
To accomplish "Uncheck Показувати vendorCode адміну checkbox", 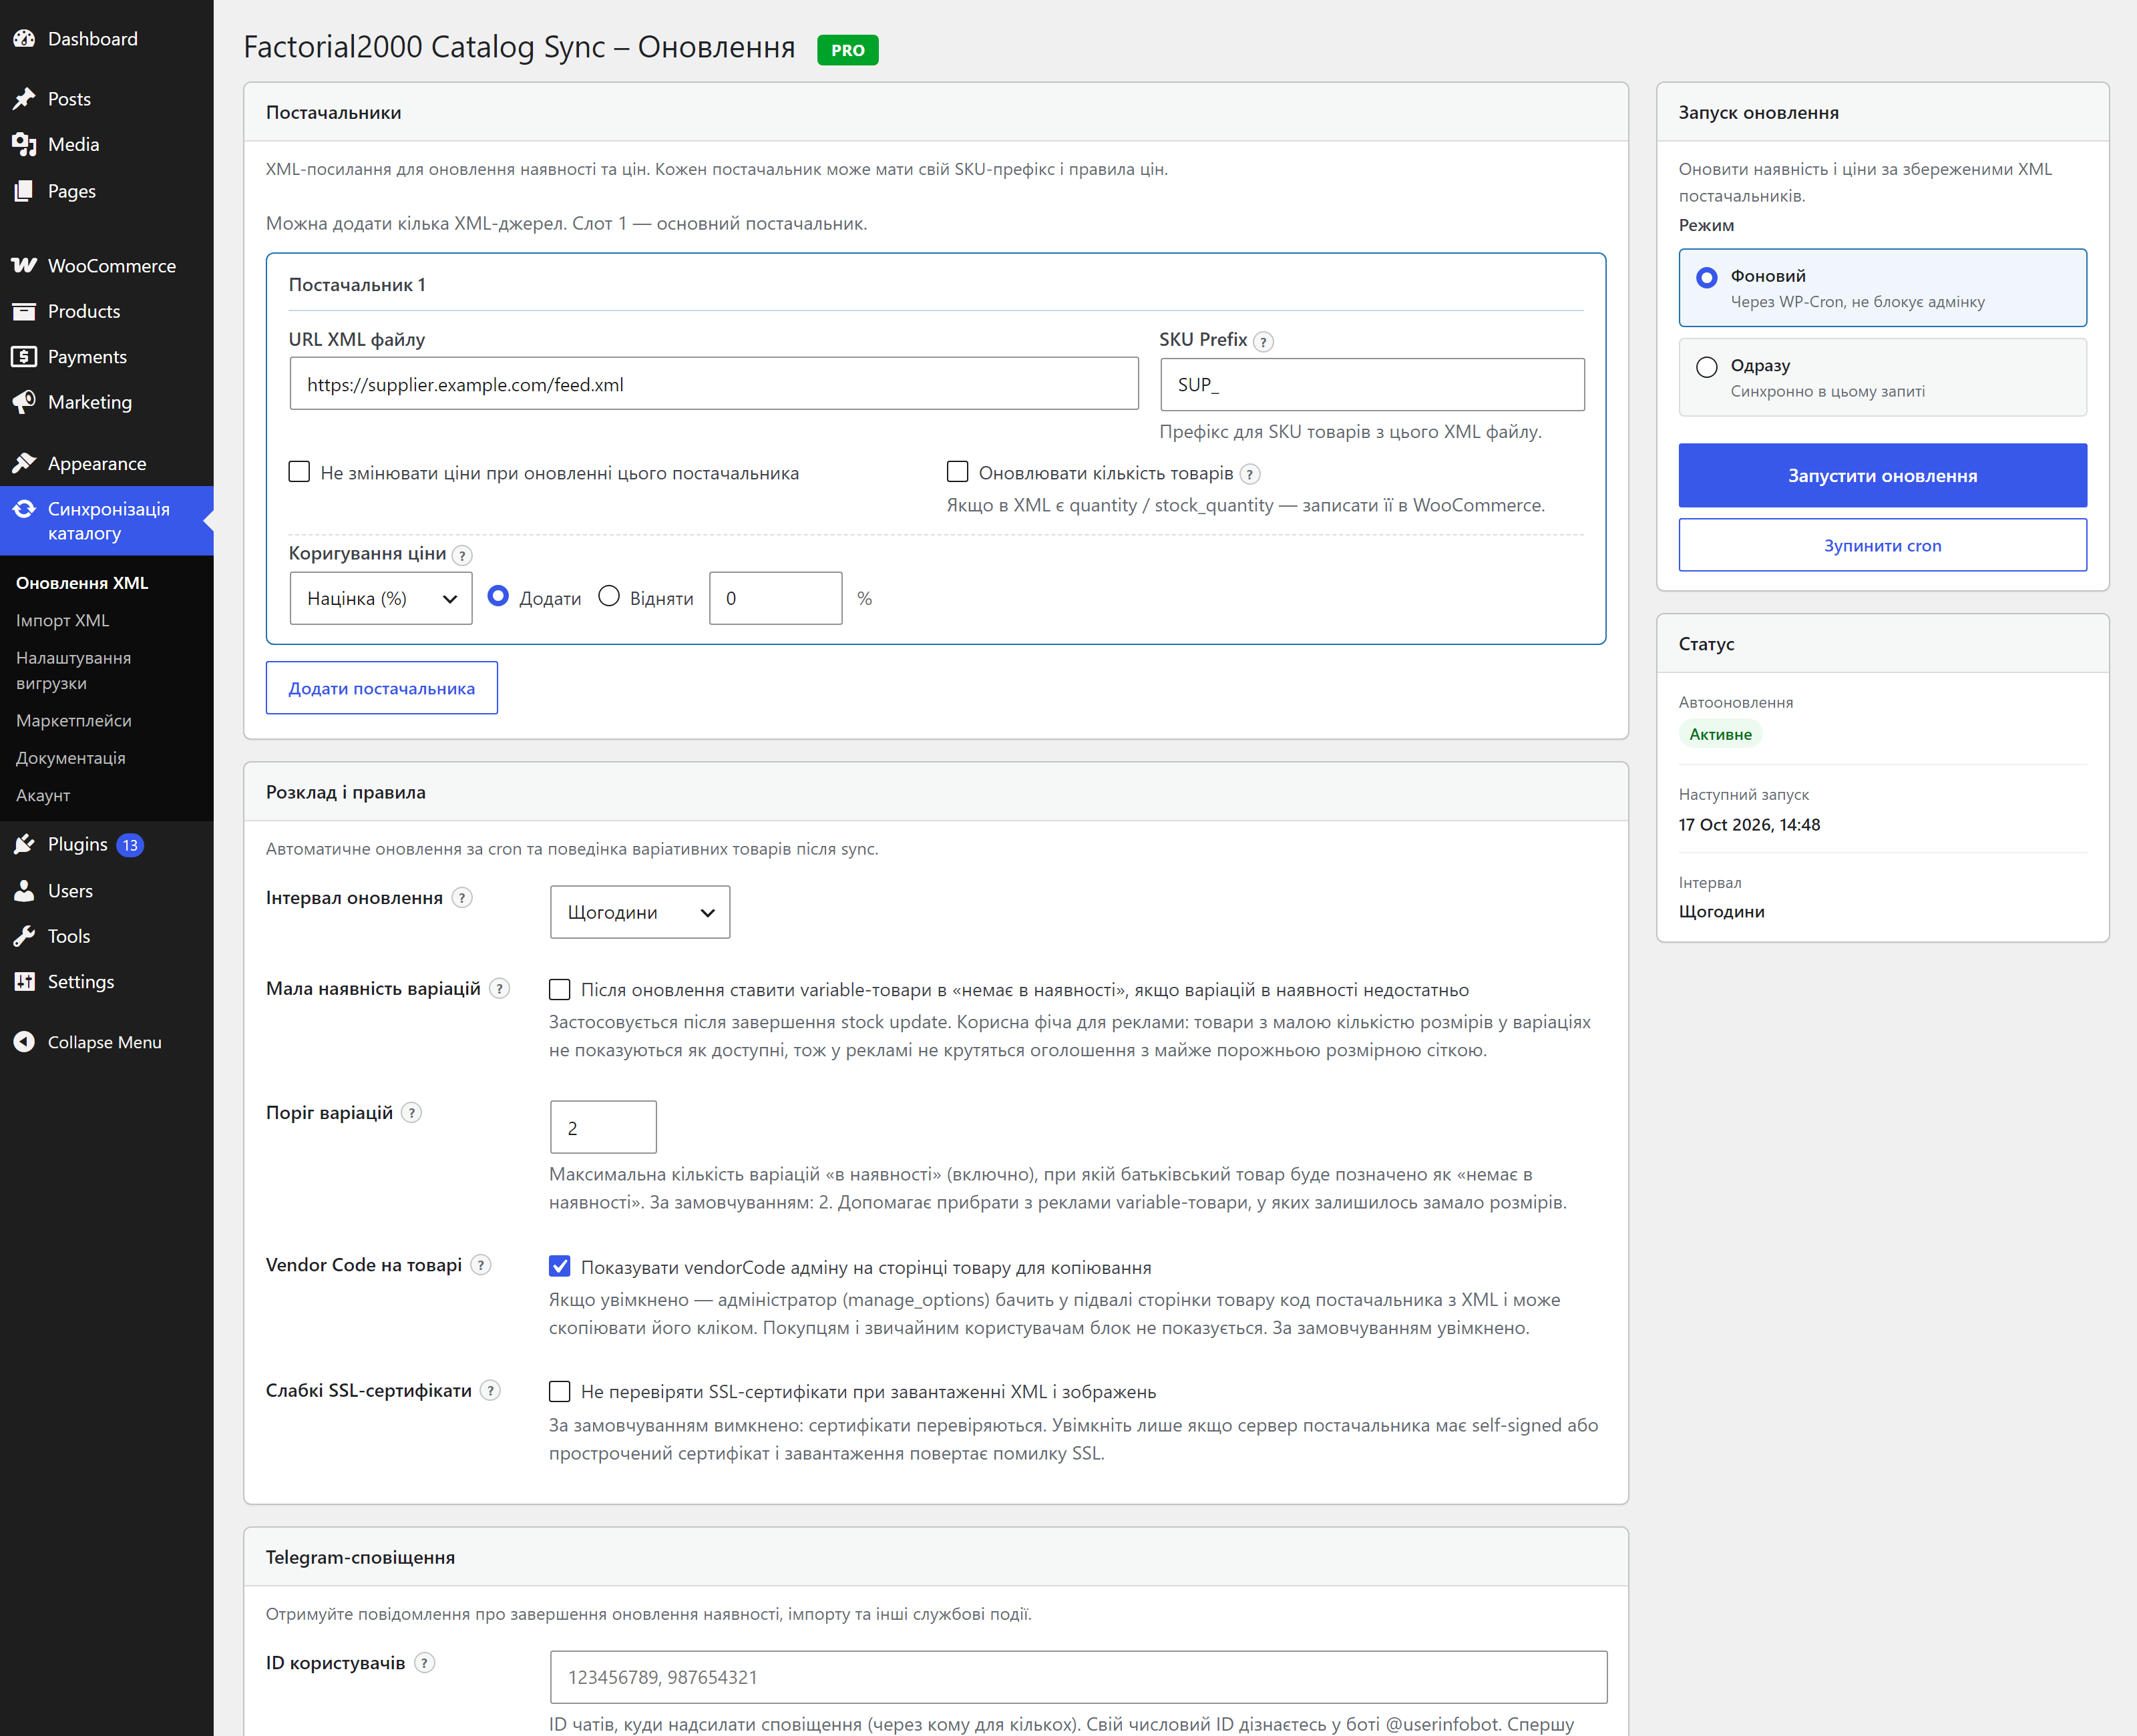I will (x=560, y=1267).
